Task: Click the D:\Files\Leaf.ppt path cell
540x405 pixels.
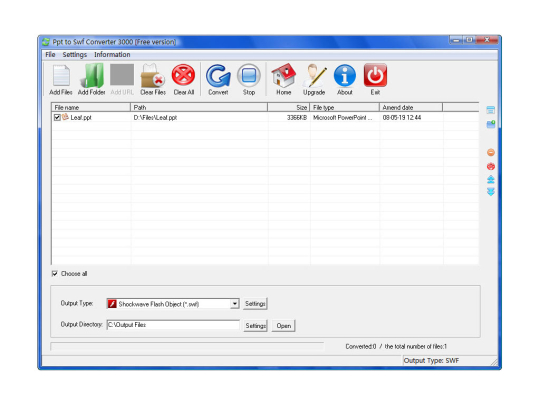Action: click(x=155, y=117)
